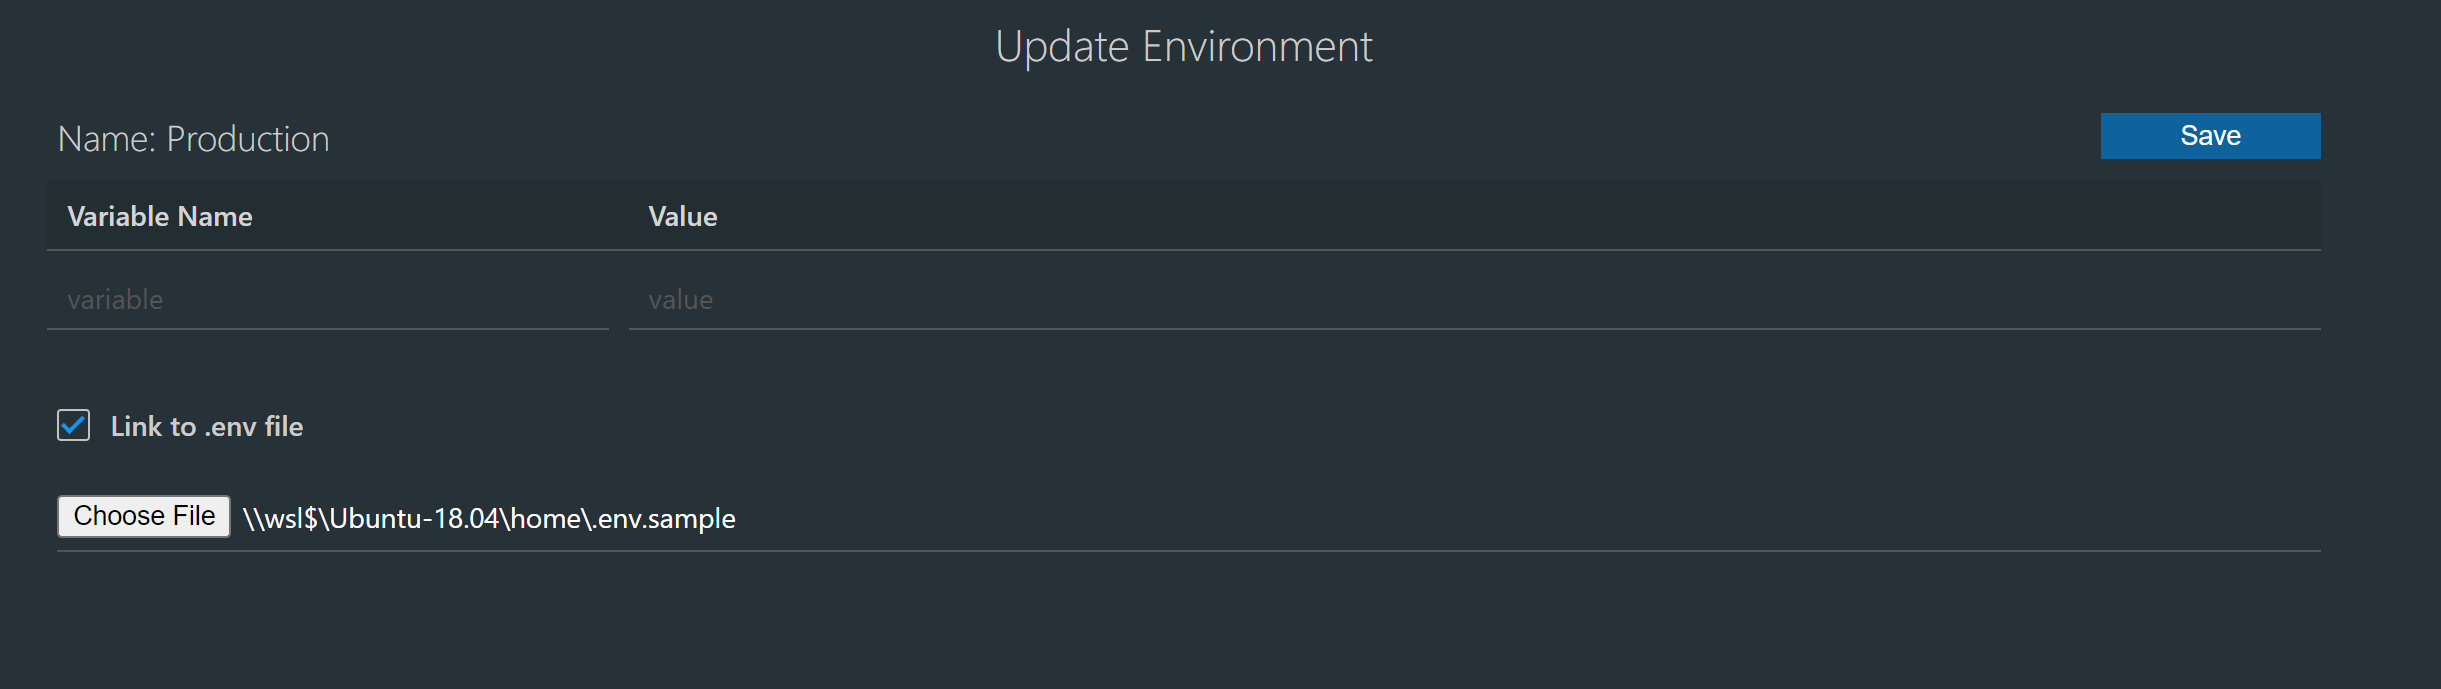Click the Update Environment title
The height and width of the screenshot is (689, 2441).
[x=1184, y=46]
